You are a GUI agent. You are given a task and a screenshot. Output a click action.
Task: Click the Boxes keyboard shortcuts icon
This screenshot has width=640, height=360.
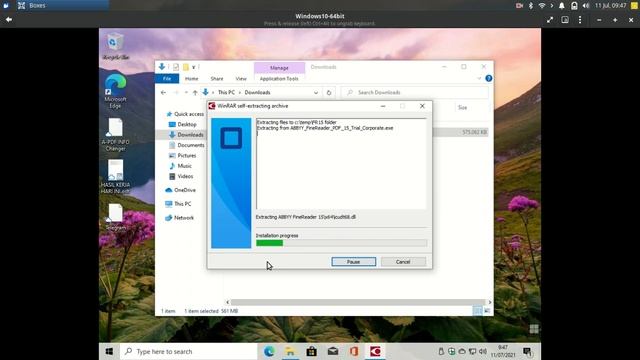(x=565, y=20)
